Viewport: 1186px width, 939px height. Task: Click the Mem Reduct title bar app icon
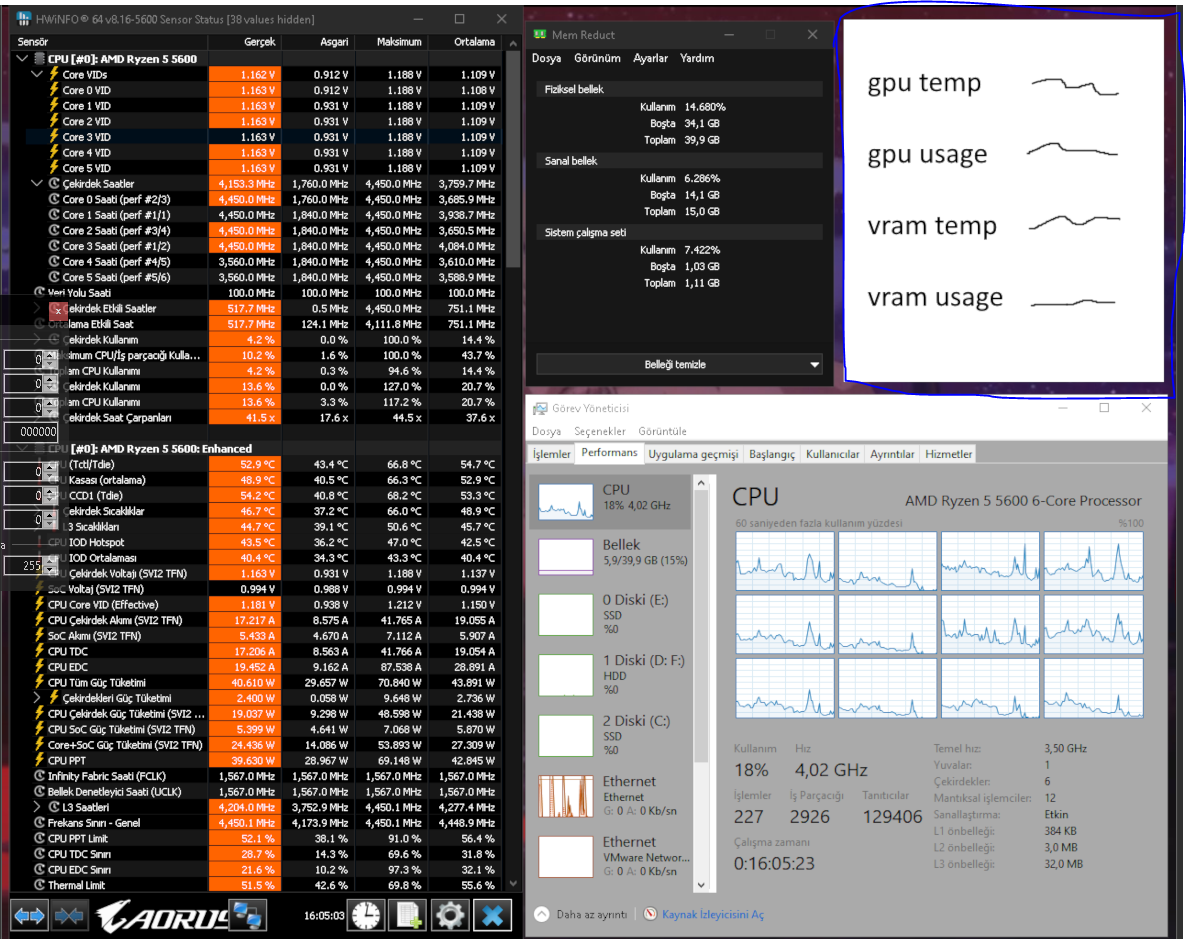coord(540,35)
